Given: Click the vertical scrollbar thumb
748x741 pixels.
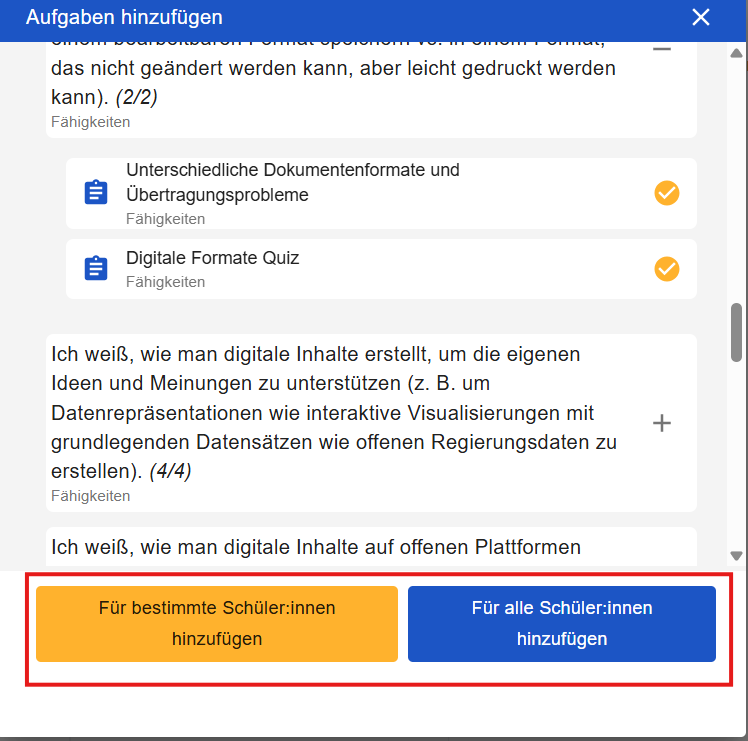Looking at the screenshot, I should pos(737,331).
